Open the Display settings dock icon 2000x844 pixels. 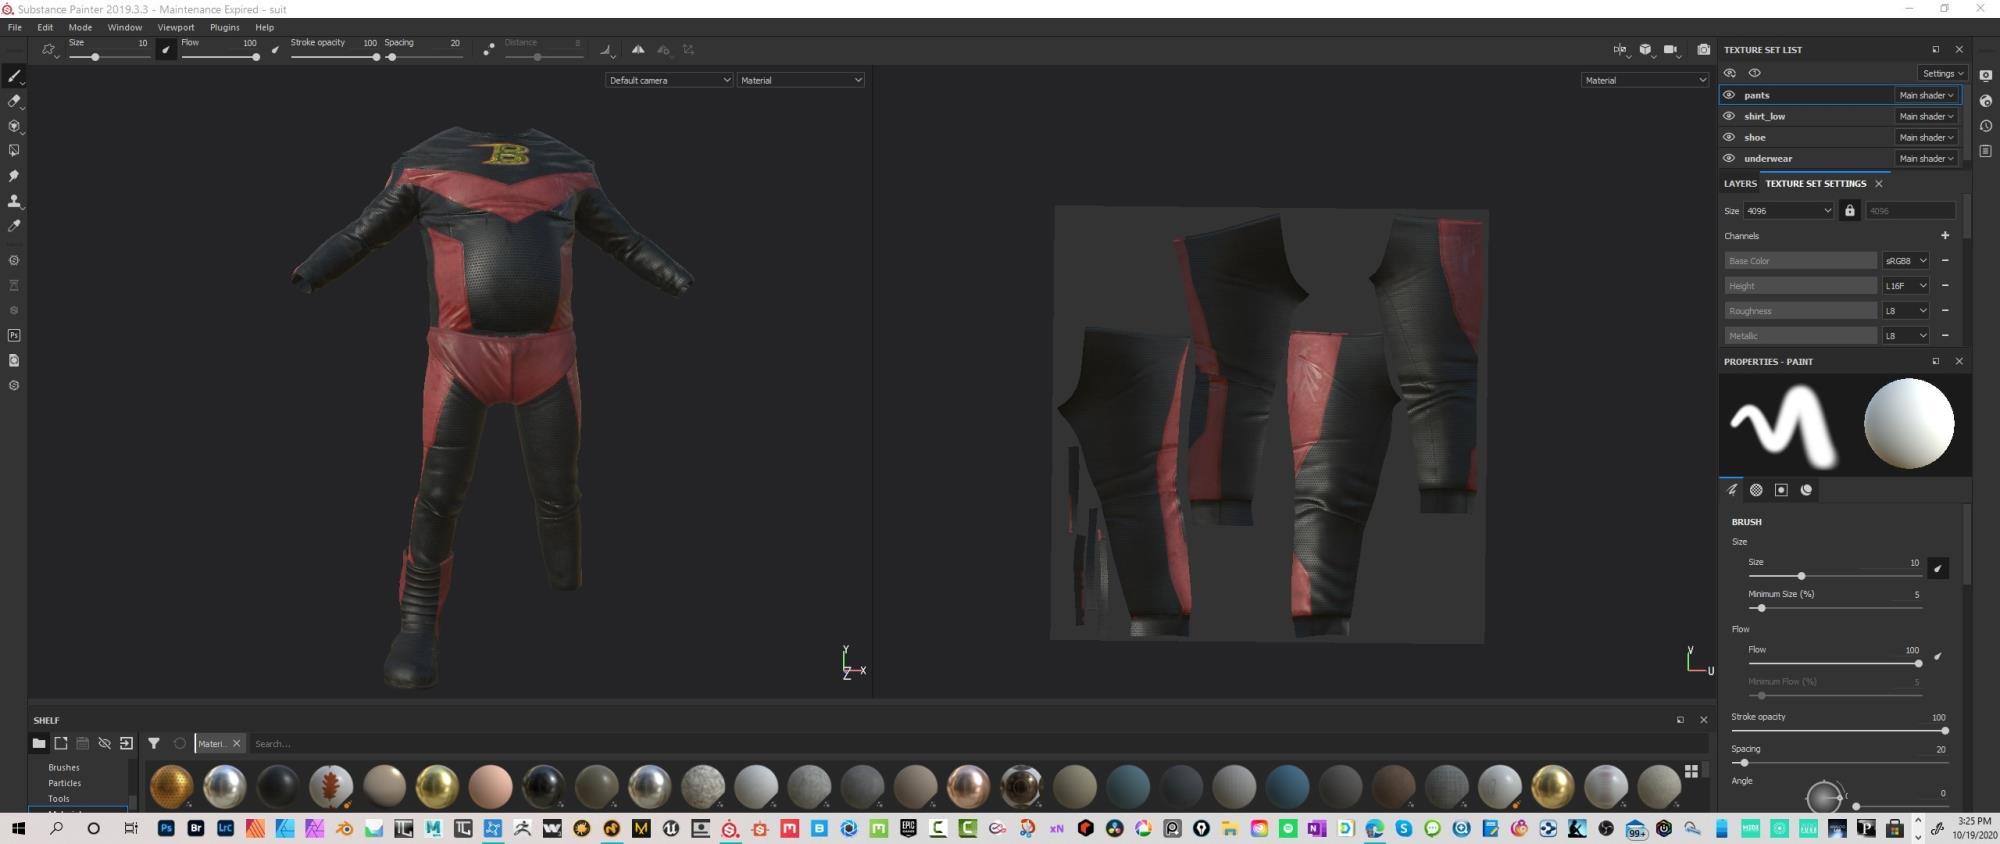point(1986,76)
